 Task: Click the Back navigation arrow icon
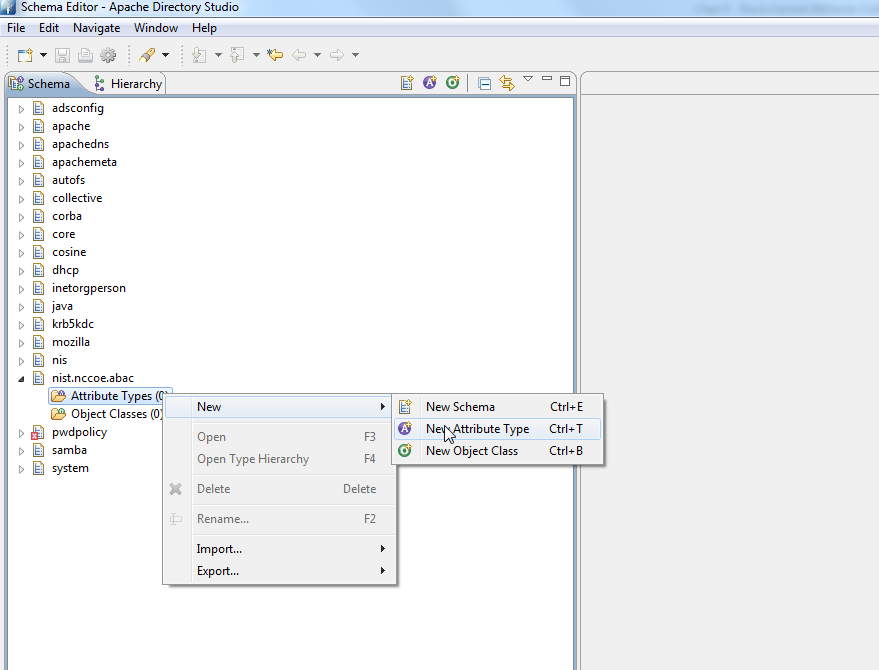point(299,55)
